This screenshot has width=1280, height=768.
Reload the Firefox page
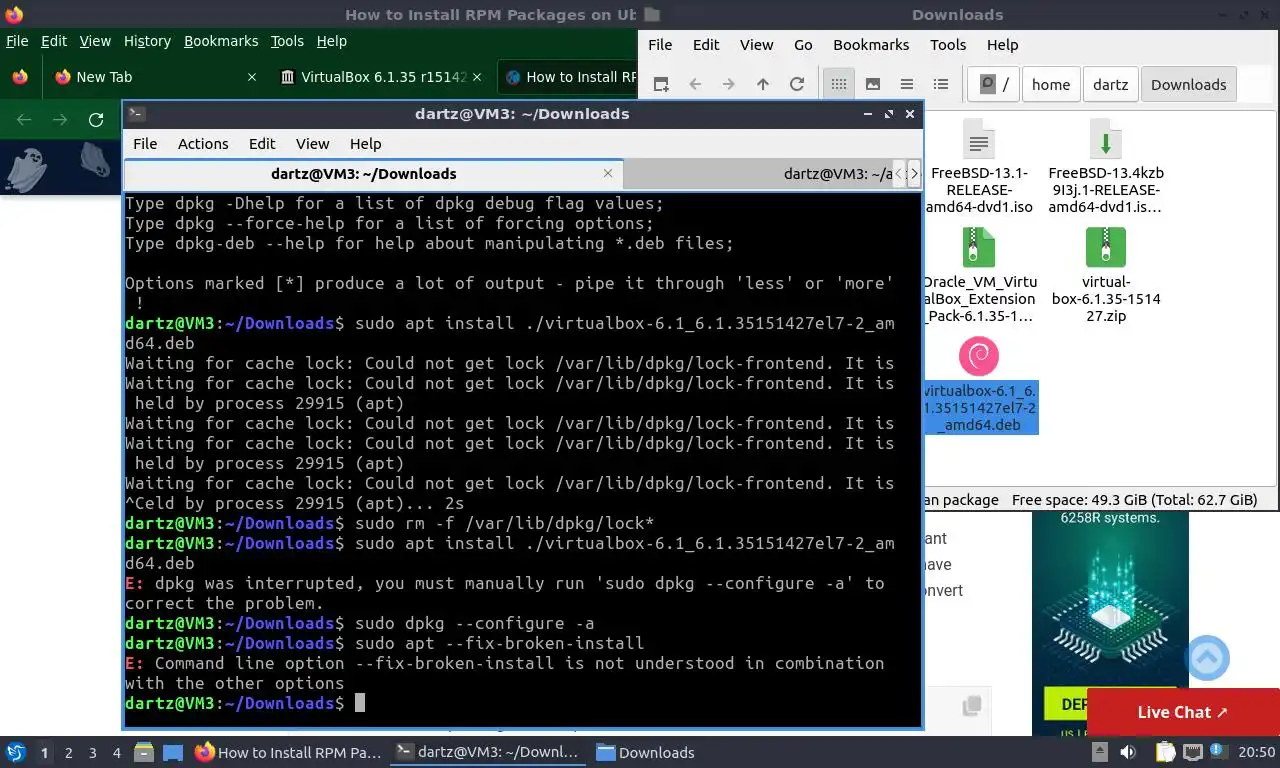(96, 120)
